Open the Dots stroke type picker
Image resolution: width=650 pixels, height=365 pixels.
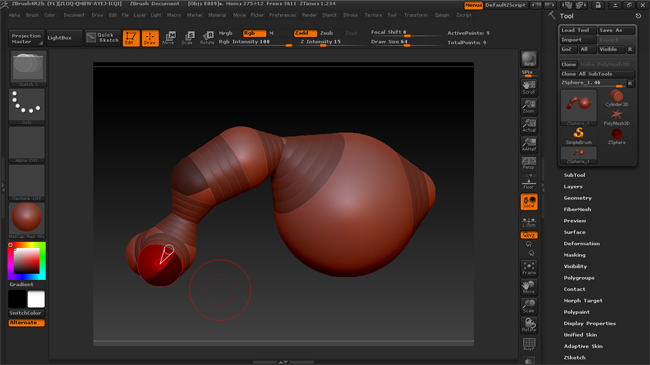[x=27, y=106]
